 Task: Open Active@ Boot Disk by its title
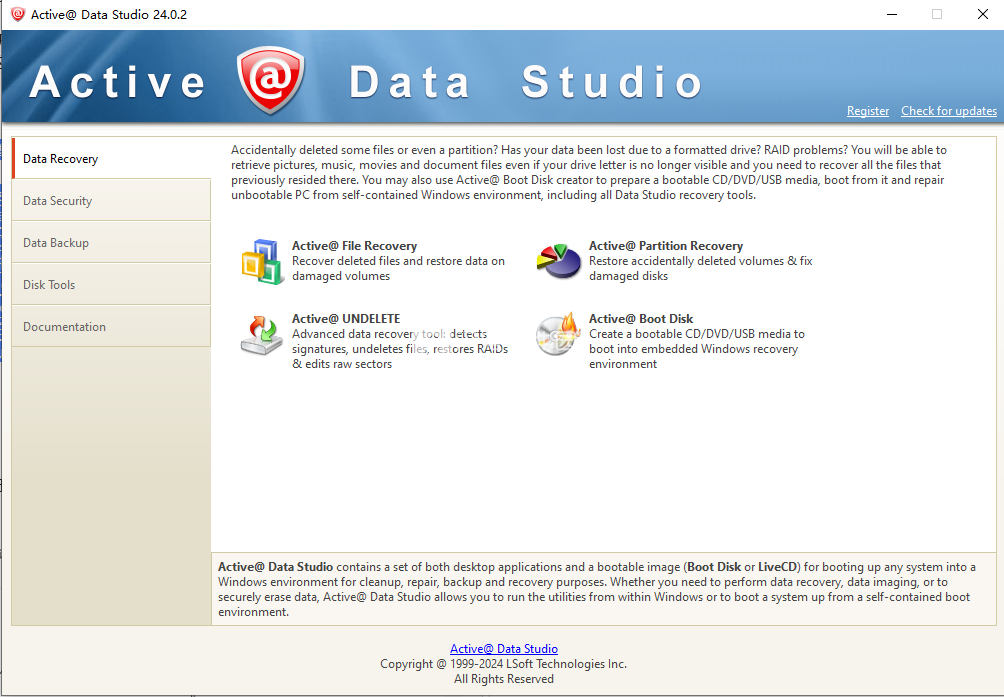(641, 319)
